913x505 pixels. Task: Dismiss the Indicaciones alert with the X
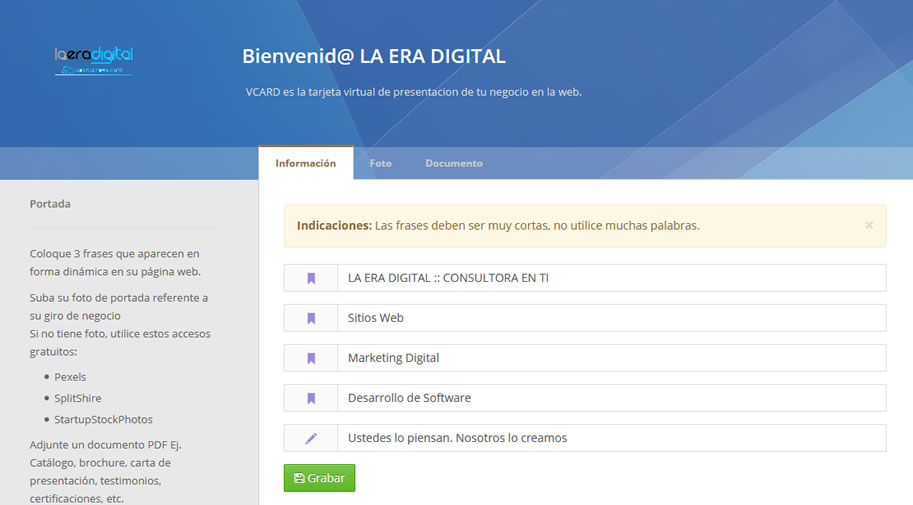click(x=868, y=225)
